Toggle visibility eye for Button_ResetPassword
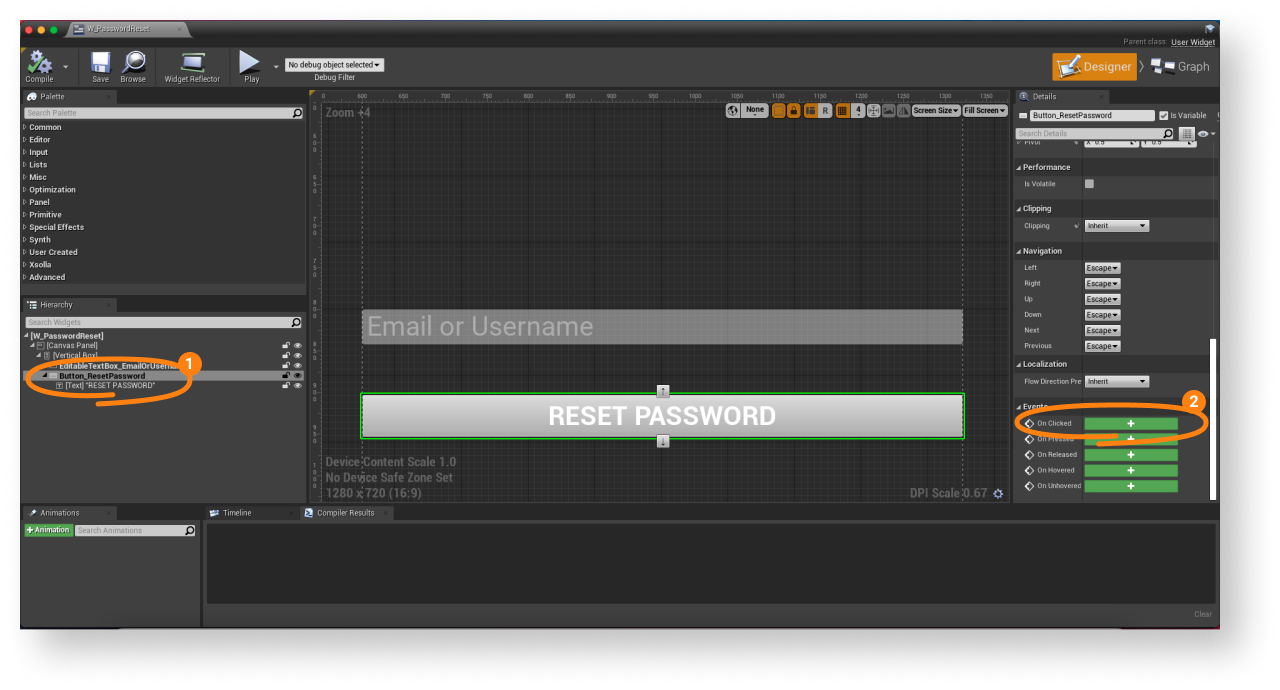Screen dimensions: 1280x690 point(297,376)
